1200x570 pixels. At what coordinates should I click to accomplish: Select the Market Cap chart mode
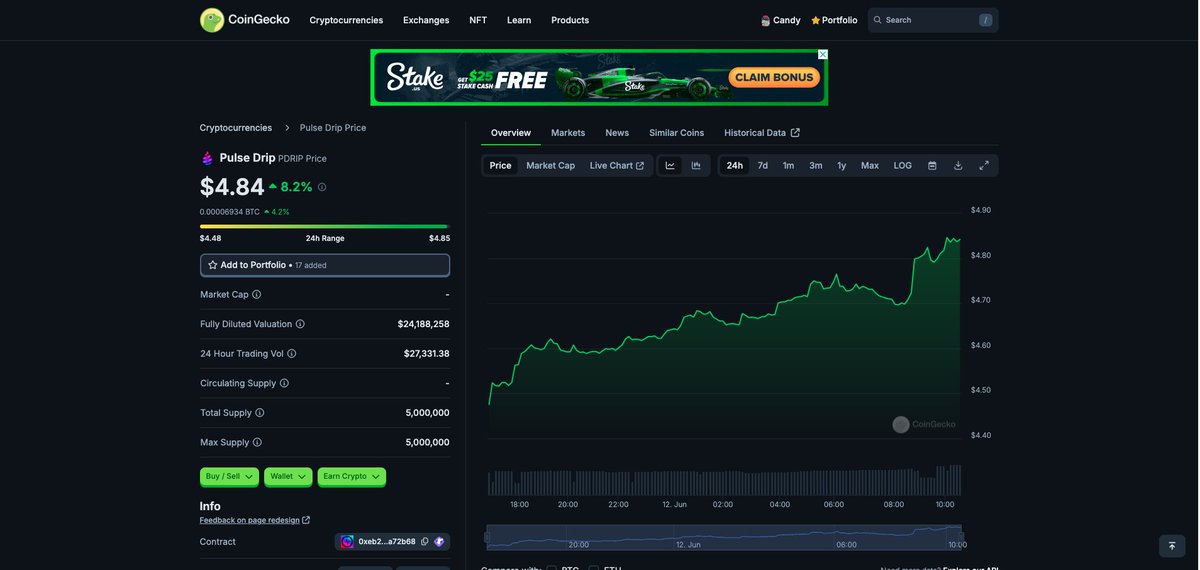click(551, 166)
